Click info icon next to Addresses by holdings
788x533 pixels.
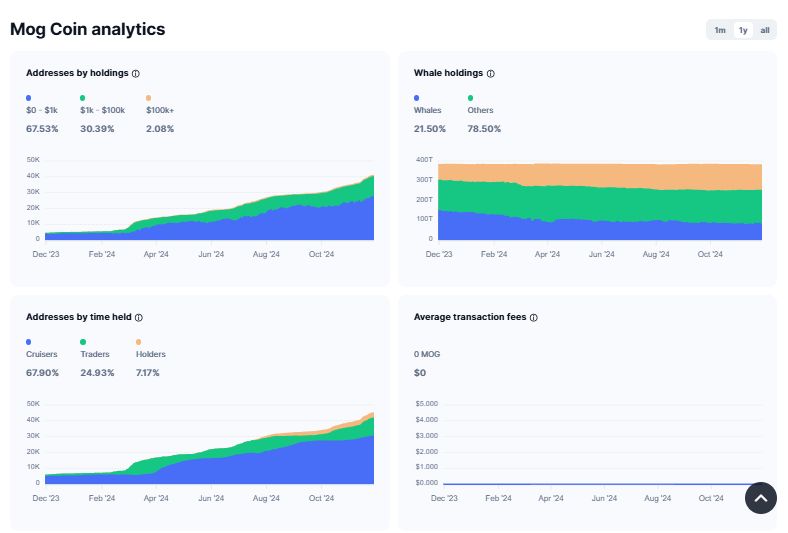click(136, 73)
